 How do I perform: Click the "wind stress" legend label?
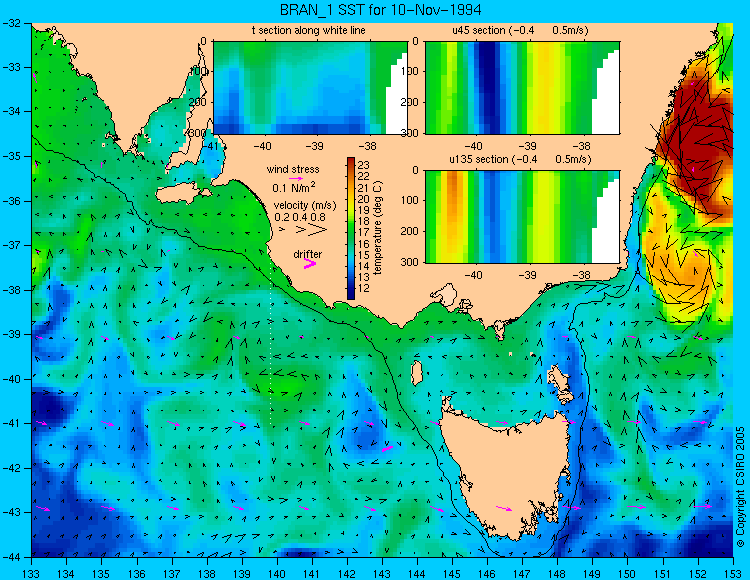[293, 169]
